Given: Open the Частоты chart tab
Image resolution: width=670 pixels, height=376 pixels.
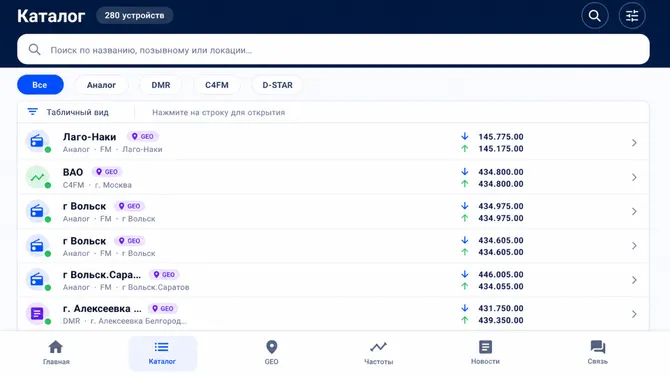Looking at the screenshot, I should coord(379,353).
